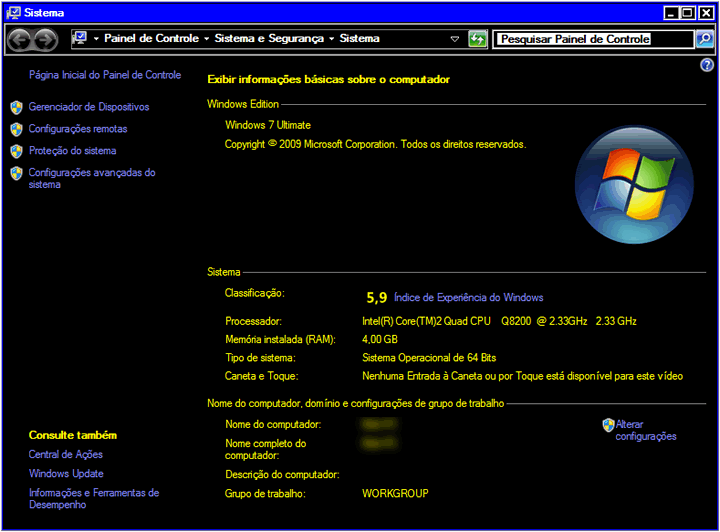720x532 pixels.
Task: Click the Back navigation arrow
Action: pos(19,39)
